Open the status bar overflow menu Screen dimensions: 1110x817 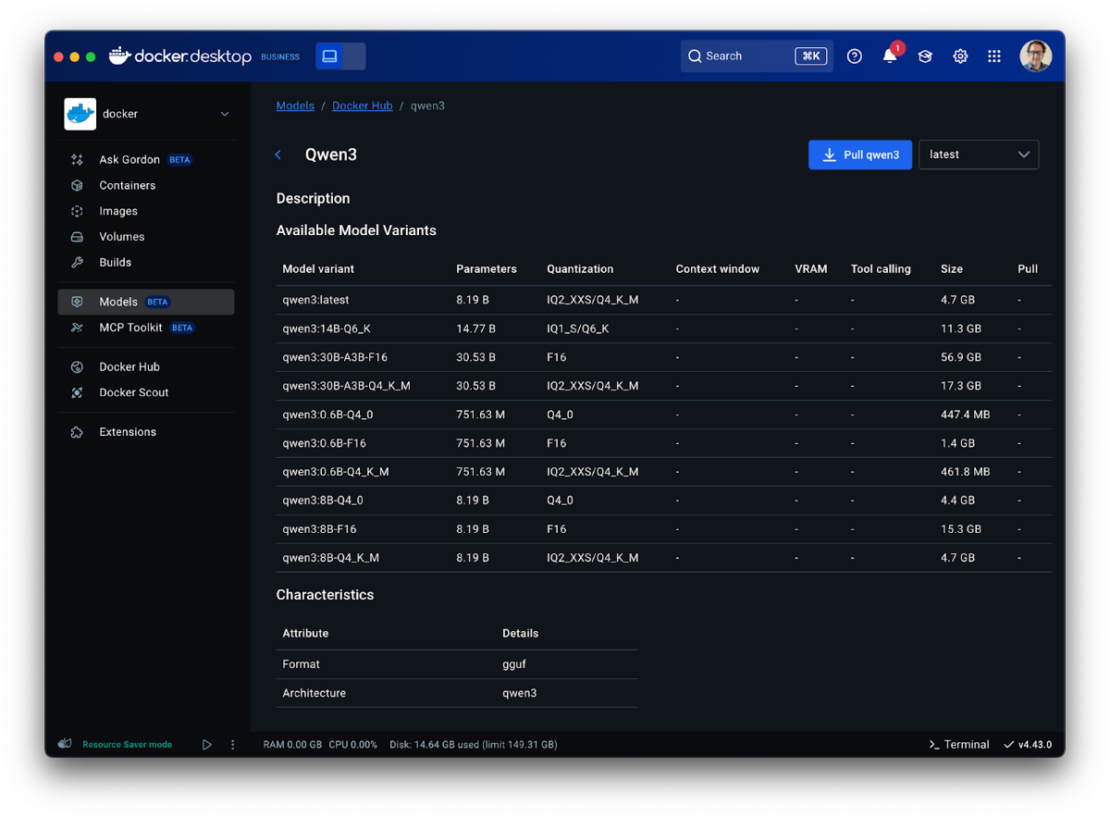click(x=232, y=744)
